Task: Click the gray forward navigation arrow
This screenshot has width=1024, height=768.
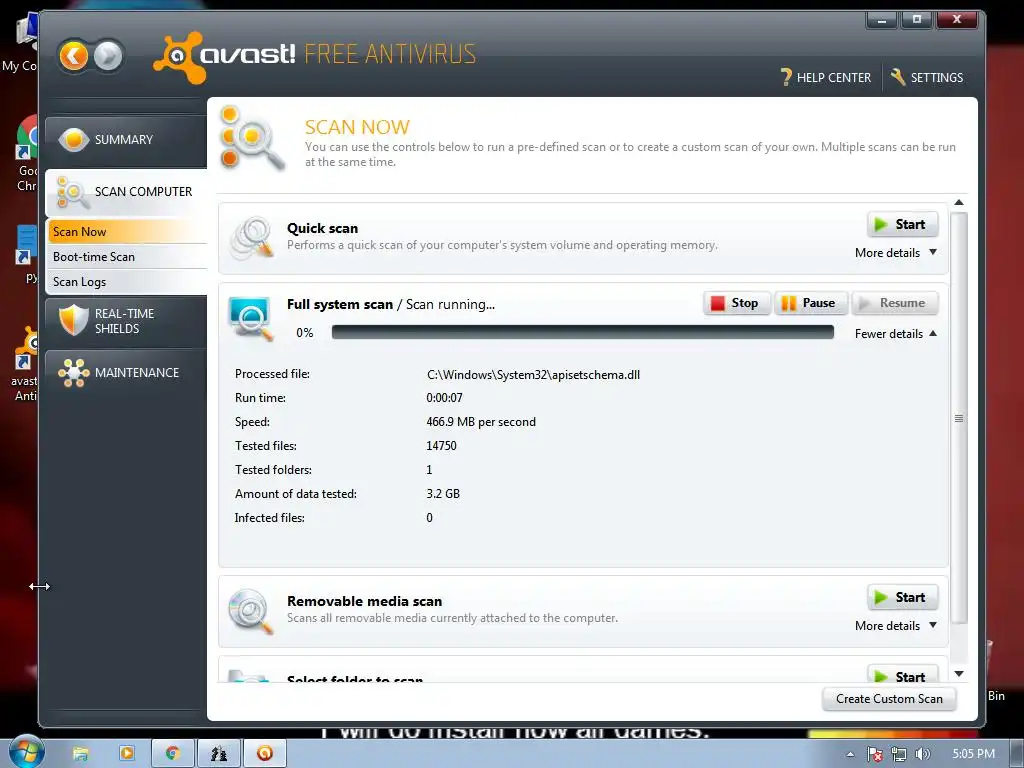Action: (x=108, y=56)
